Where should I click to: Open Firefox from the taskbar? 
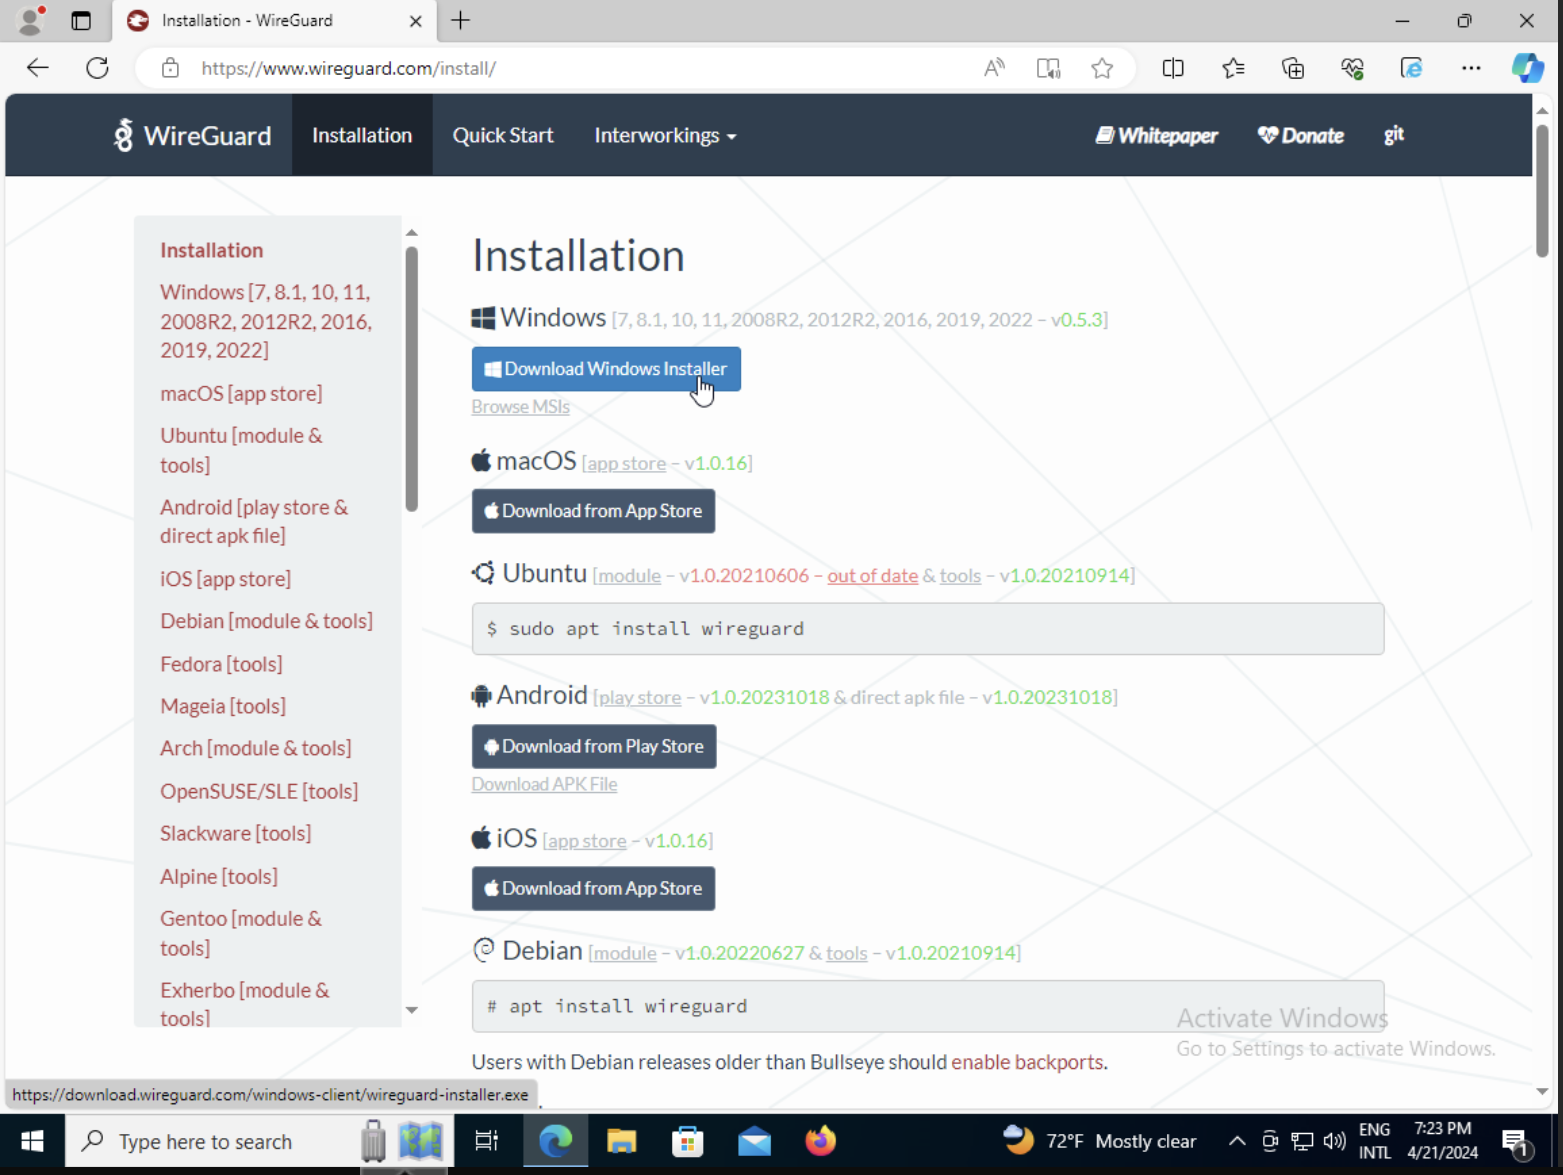click(x=820, y=1141)
